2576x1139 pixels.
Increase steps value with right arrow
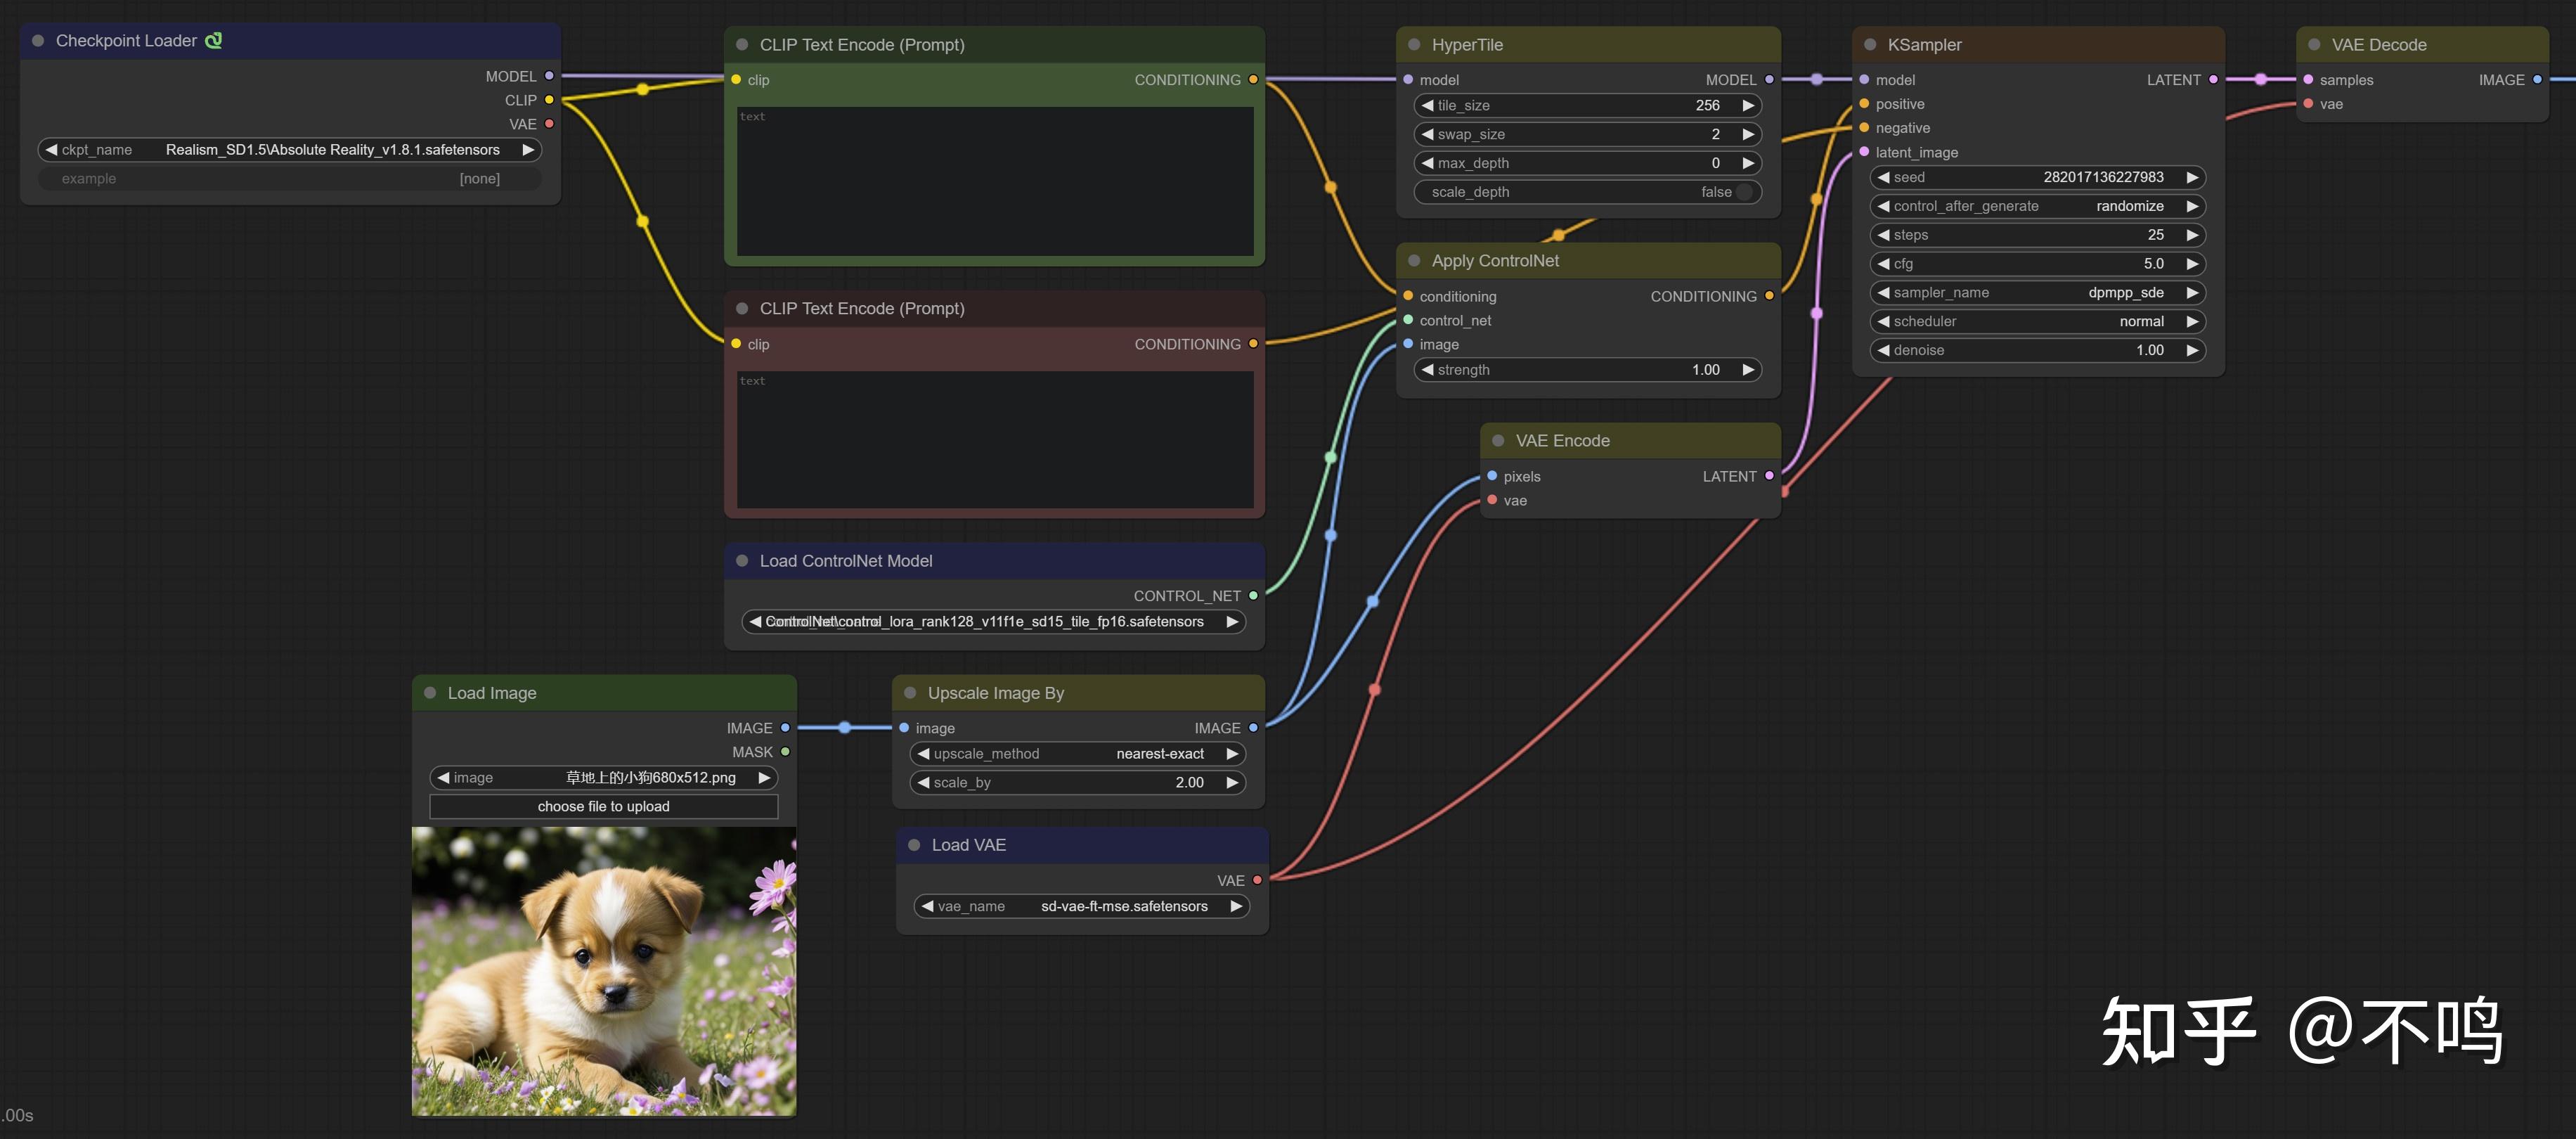coord(2192,235)
